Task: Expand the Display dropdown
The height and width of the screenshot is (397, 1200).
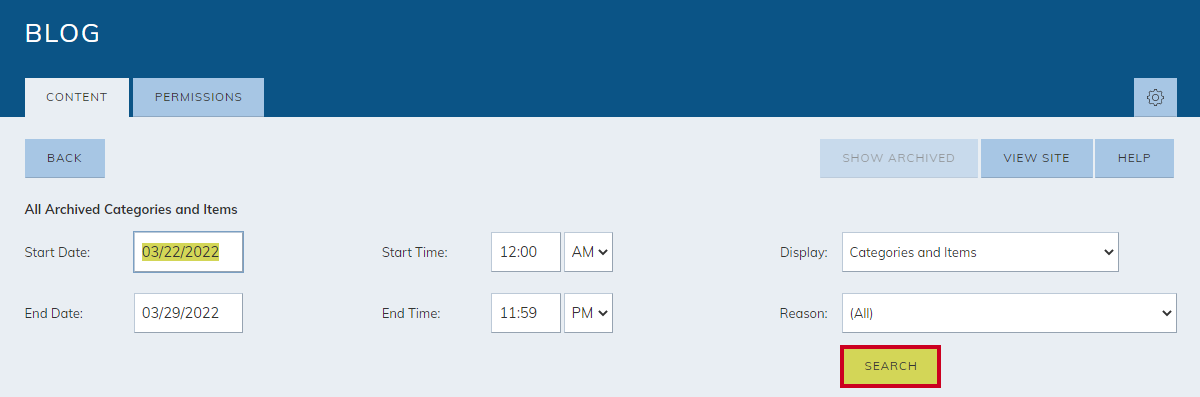Action: click(x=980, y=252)
